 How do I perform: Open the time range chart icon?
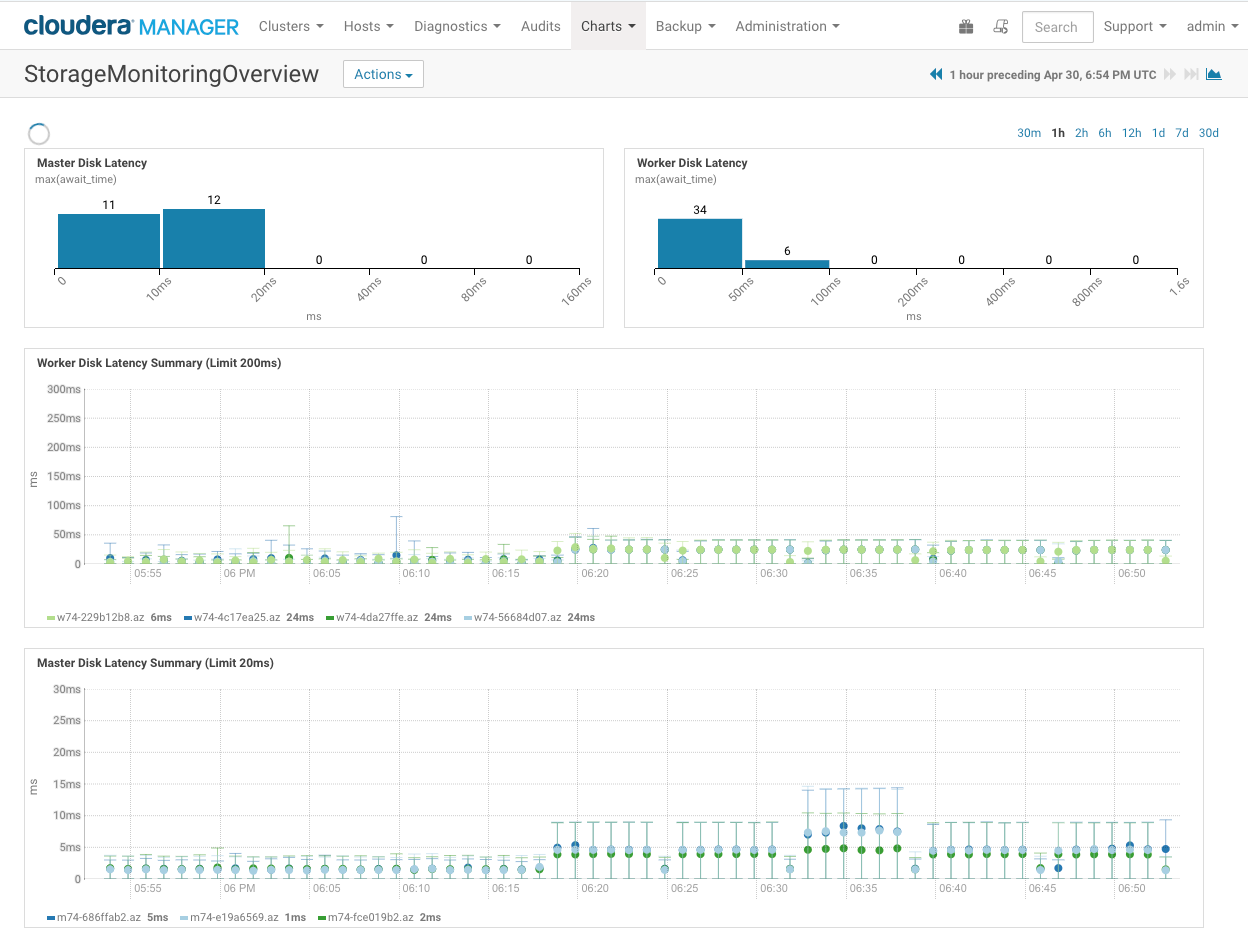1214,75
